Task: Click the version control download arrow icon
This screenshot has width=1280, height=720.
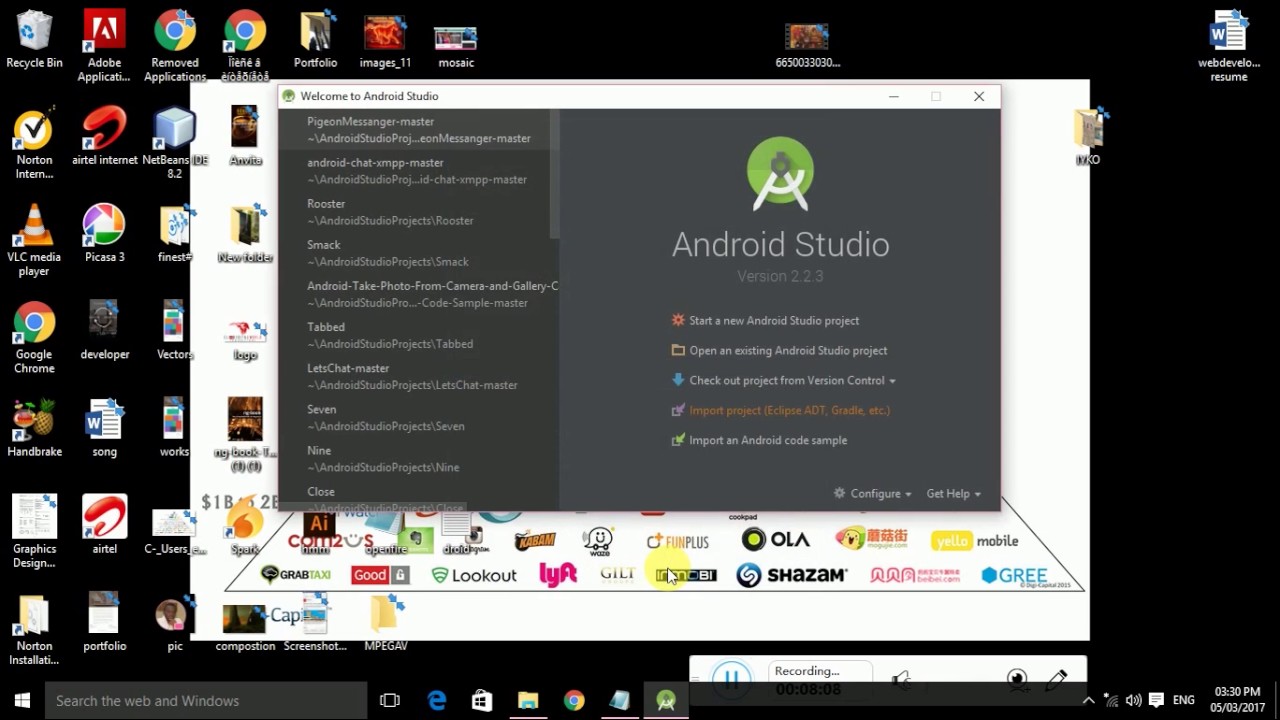Action: point(678,380)
